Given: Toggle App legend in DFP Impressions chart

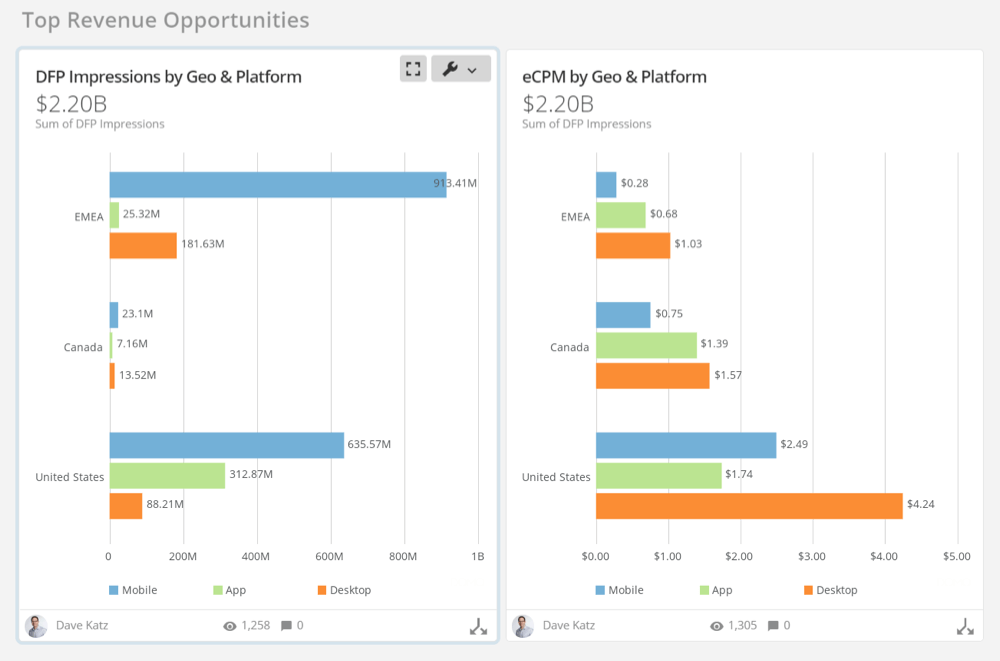Looking at the screenshot, I should [x=229, y=590].
